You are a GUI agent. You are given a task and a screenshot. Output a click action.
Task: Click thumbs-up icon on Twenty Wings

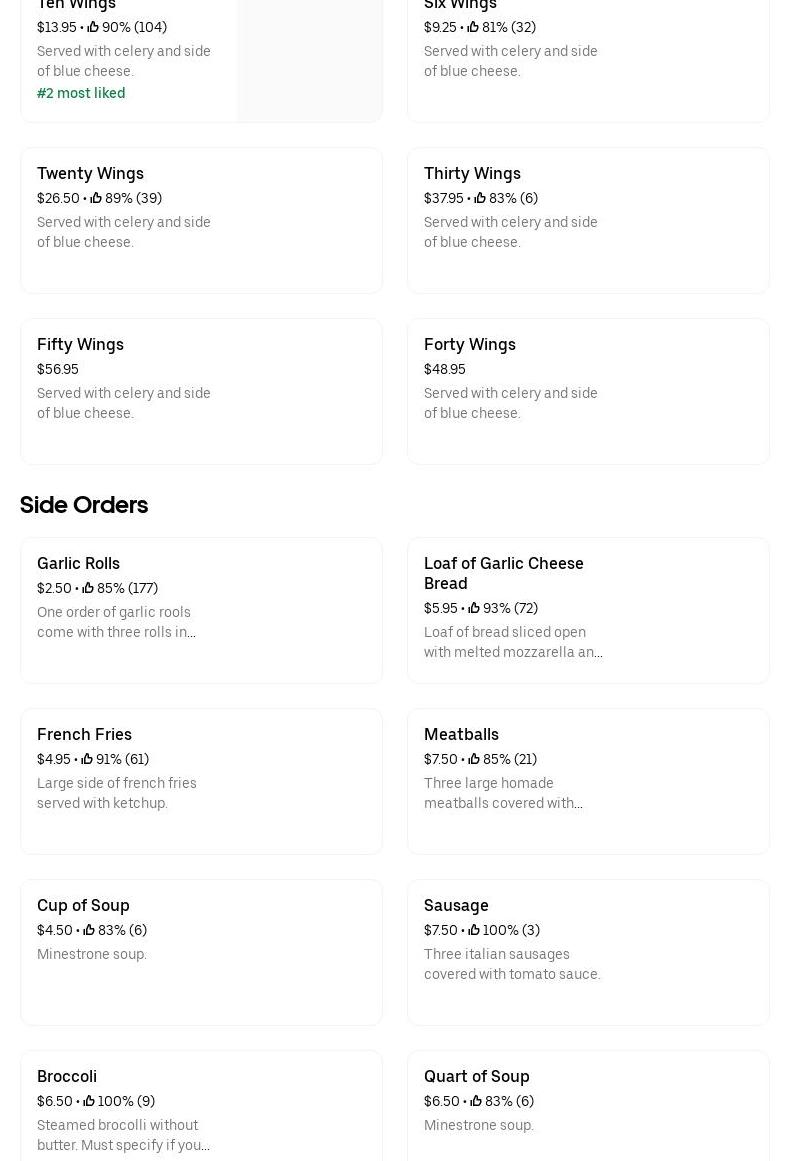96,198
